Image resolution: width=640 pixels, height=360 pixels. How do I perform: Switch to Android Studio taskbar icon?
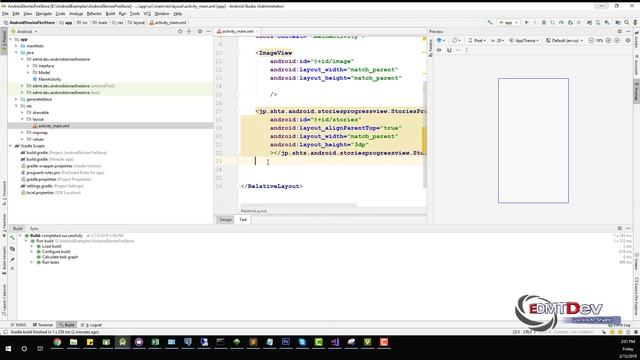click(122, 342)
